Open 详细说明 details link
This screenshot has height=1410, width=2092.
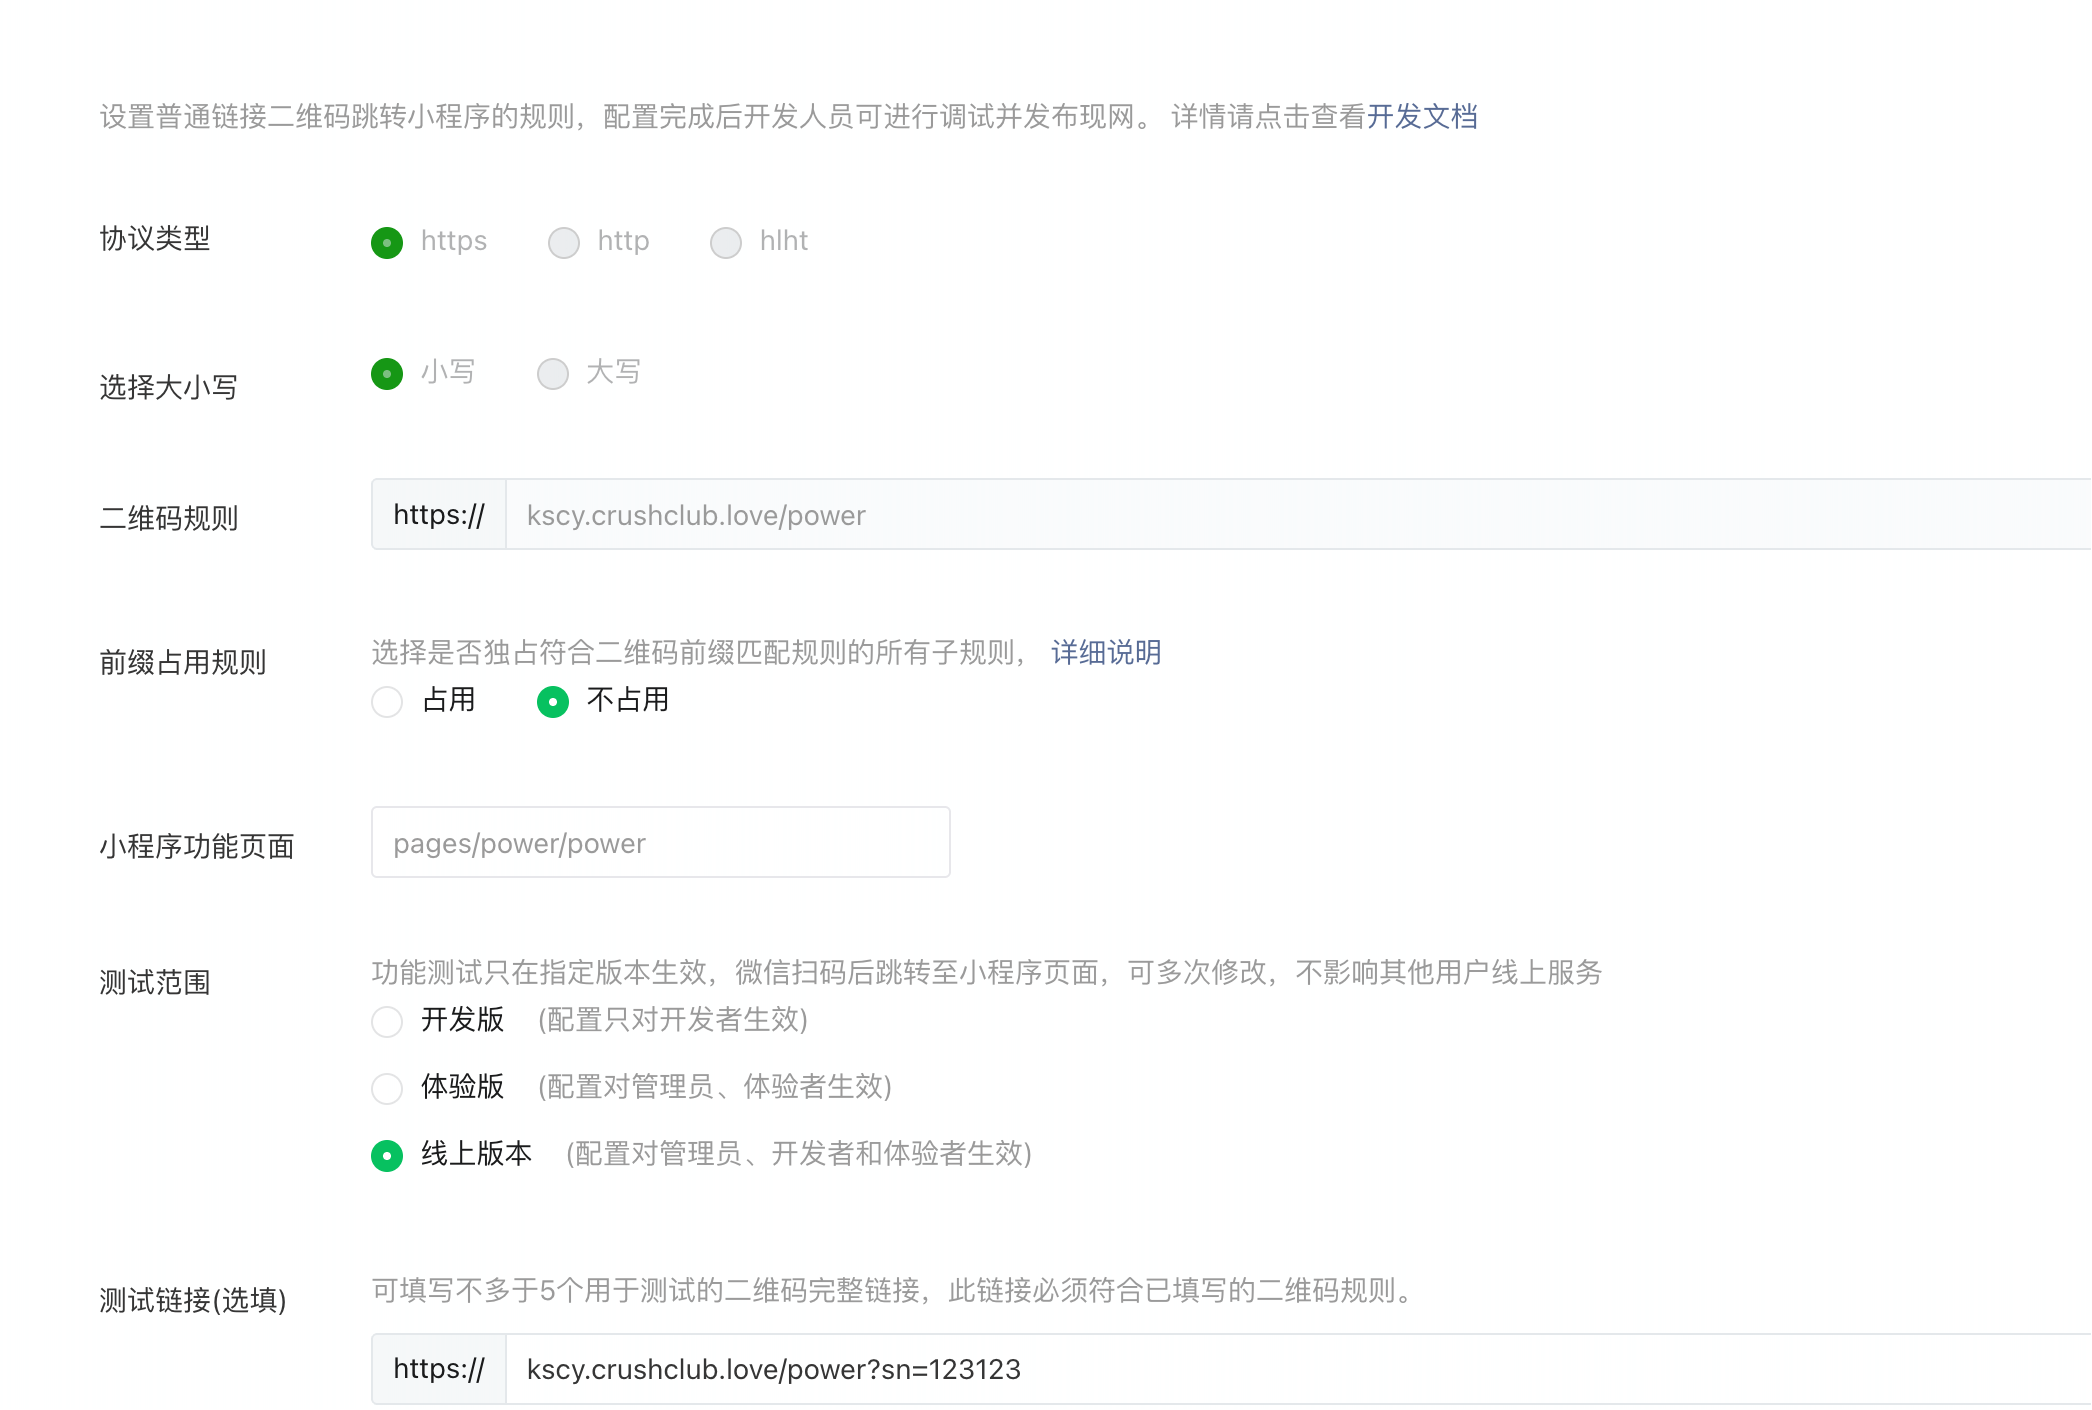point(1106,653)
